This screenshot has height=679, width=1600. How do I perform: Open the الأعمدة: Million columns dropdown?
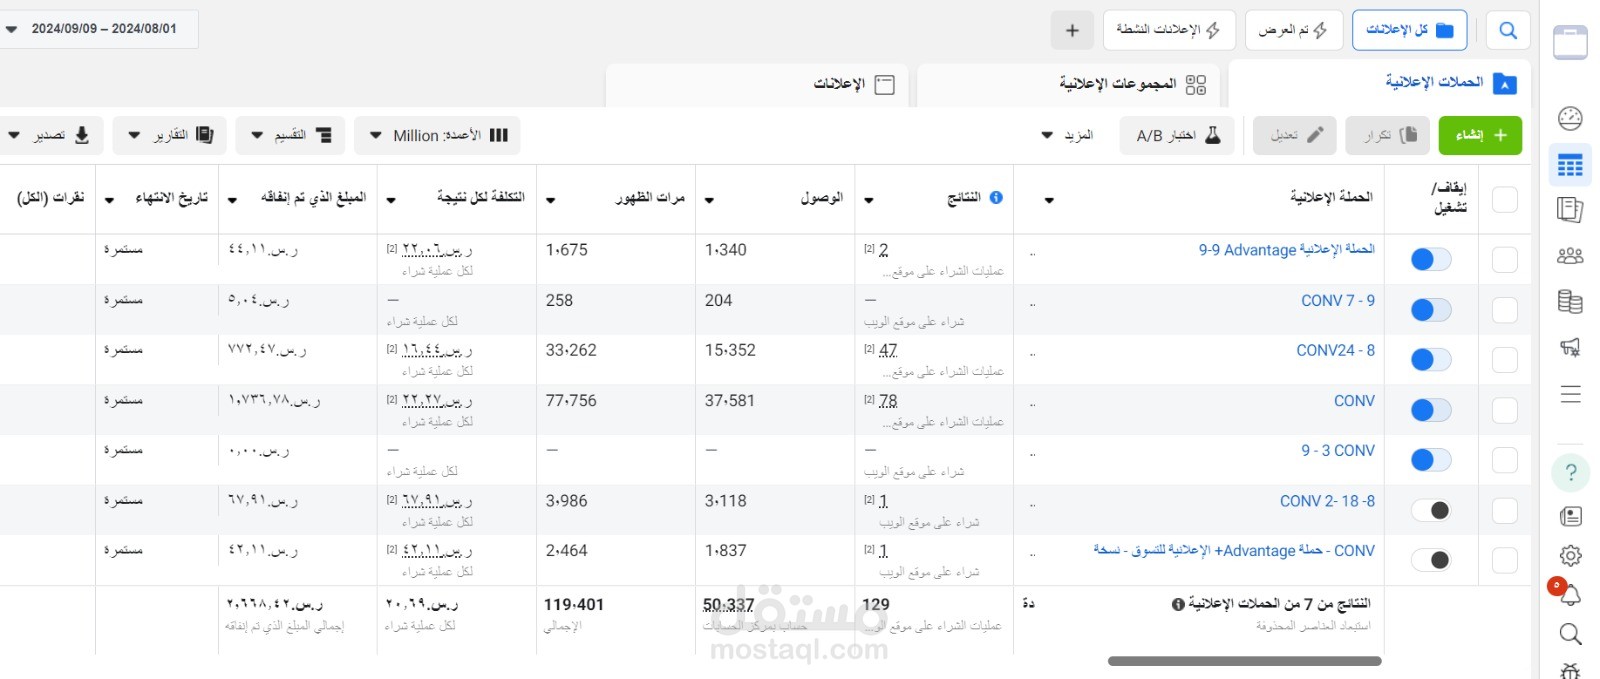[437, 135]
